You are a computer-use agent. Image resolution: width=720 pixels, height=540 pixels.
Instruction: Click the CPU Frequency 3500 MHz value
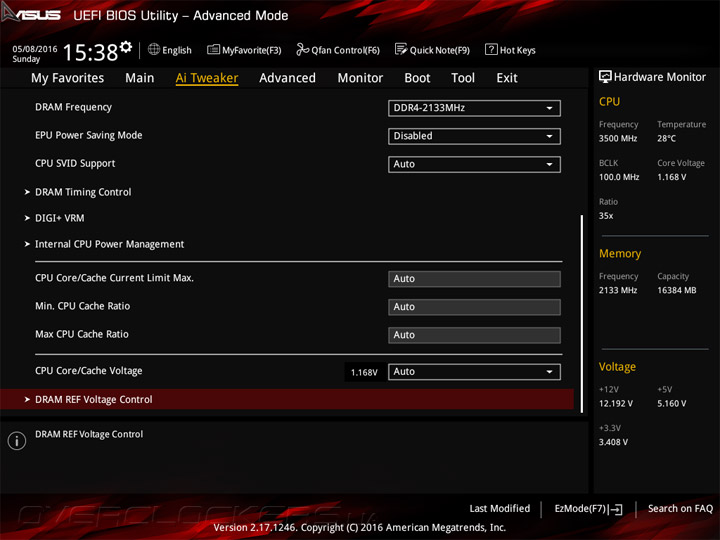click(618, 138)
